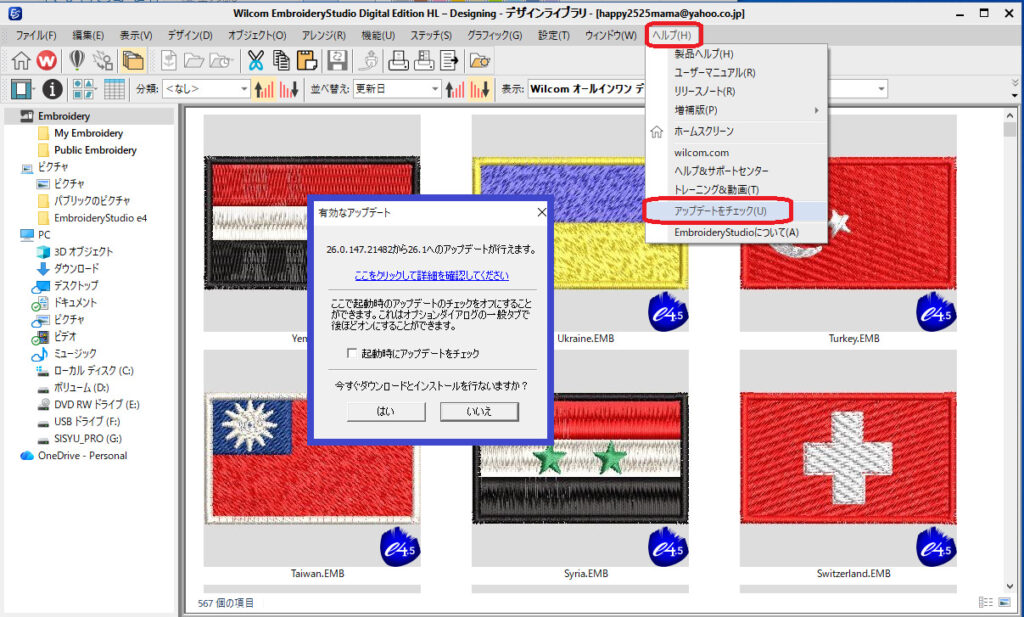Image resolution: width=1024 pixels, height=617 pixels.
Task: Click the hot air balloon icon
Action: 76,61
